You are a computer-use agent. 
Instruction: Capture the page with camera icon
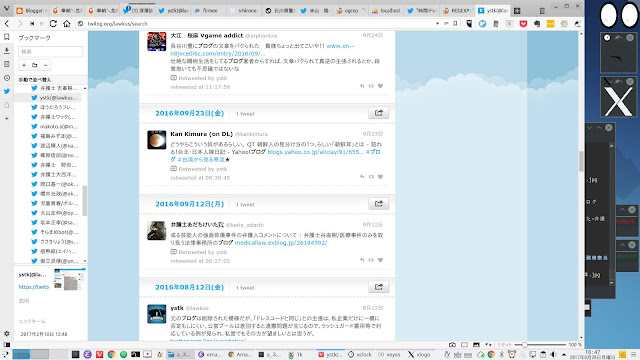coord(452,344)
